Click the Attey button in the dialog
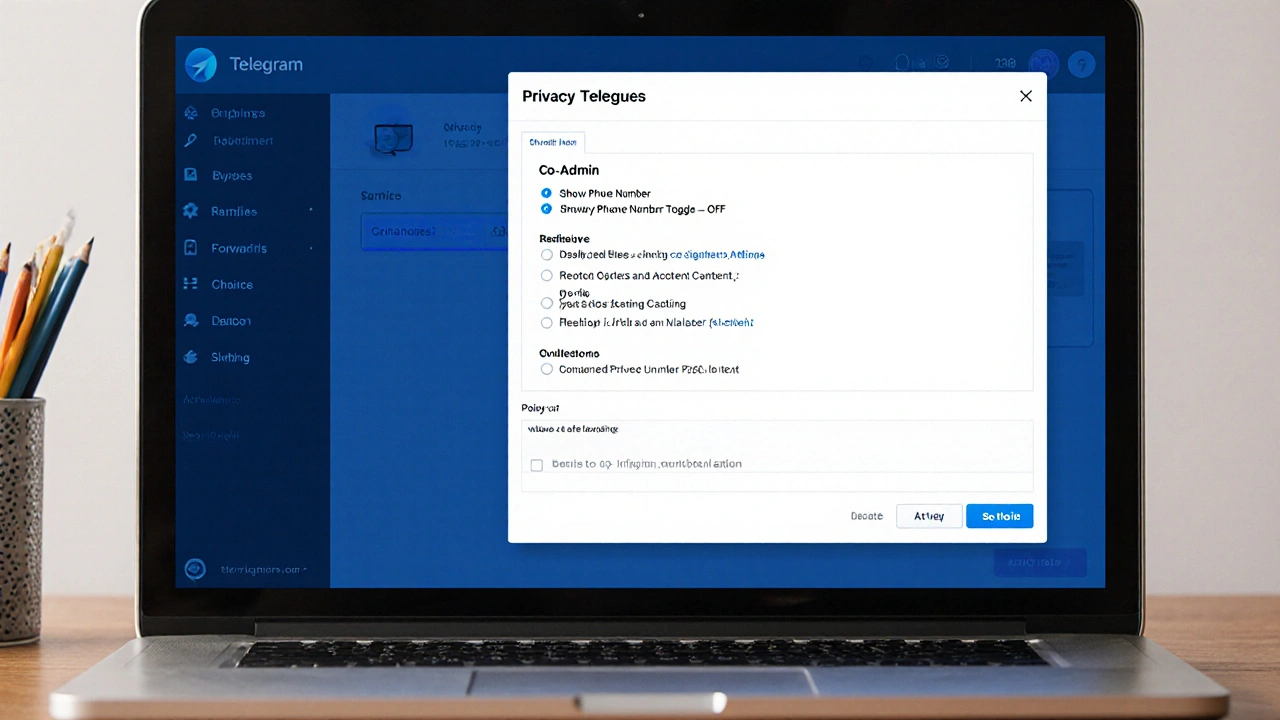Image resolution: width=1280 pixels, height=720 pixels. (928, 516)
